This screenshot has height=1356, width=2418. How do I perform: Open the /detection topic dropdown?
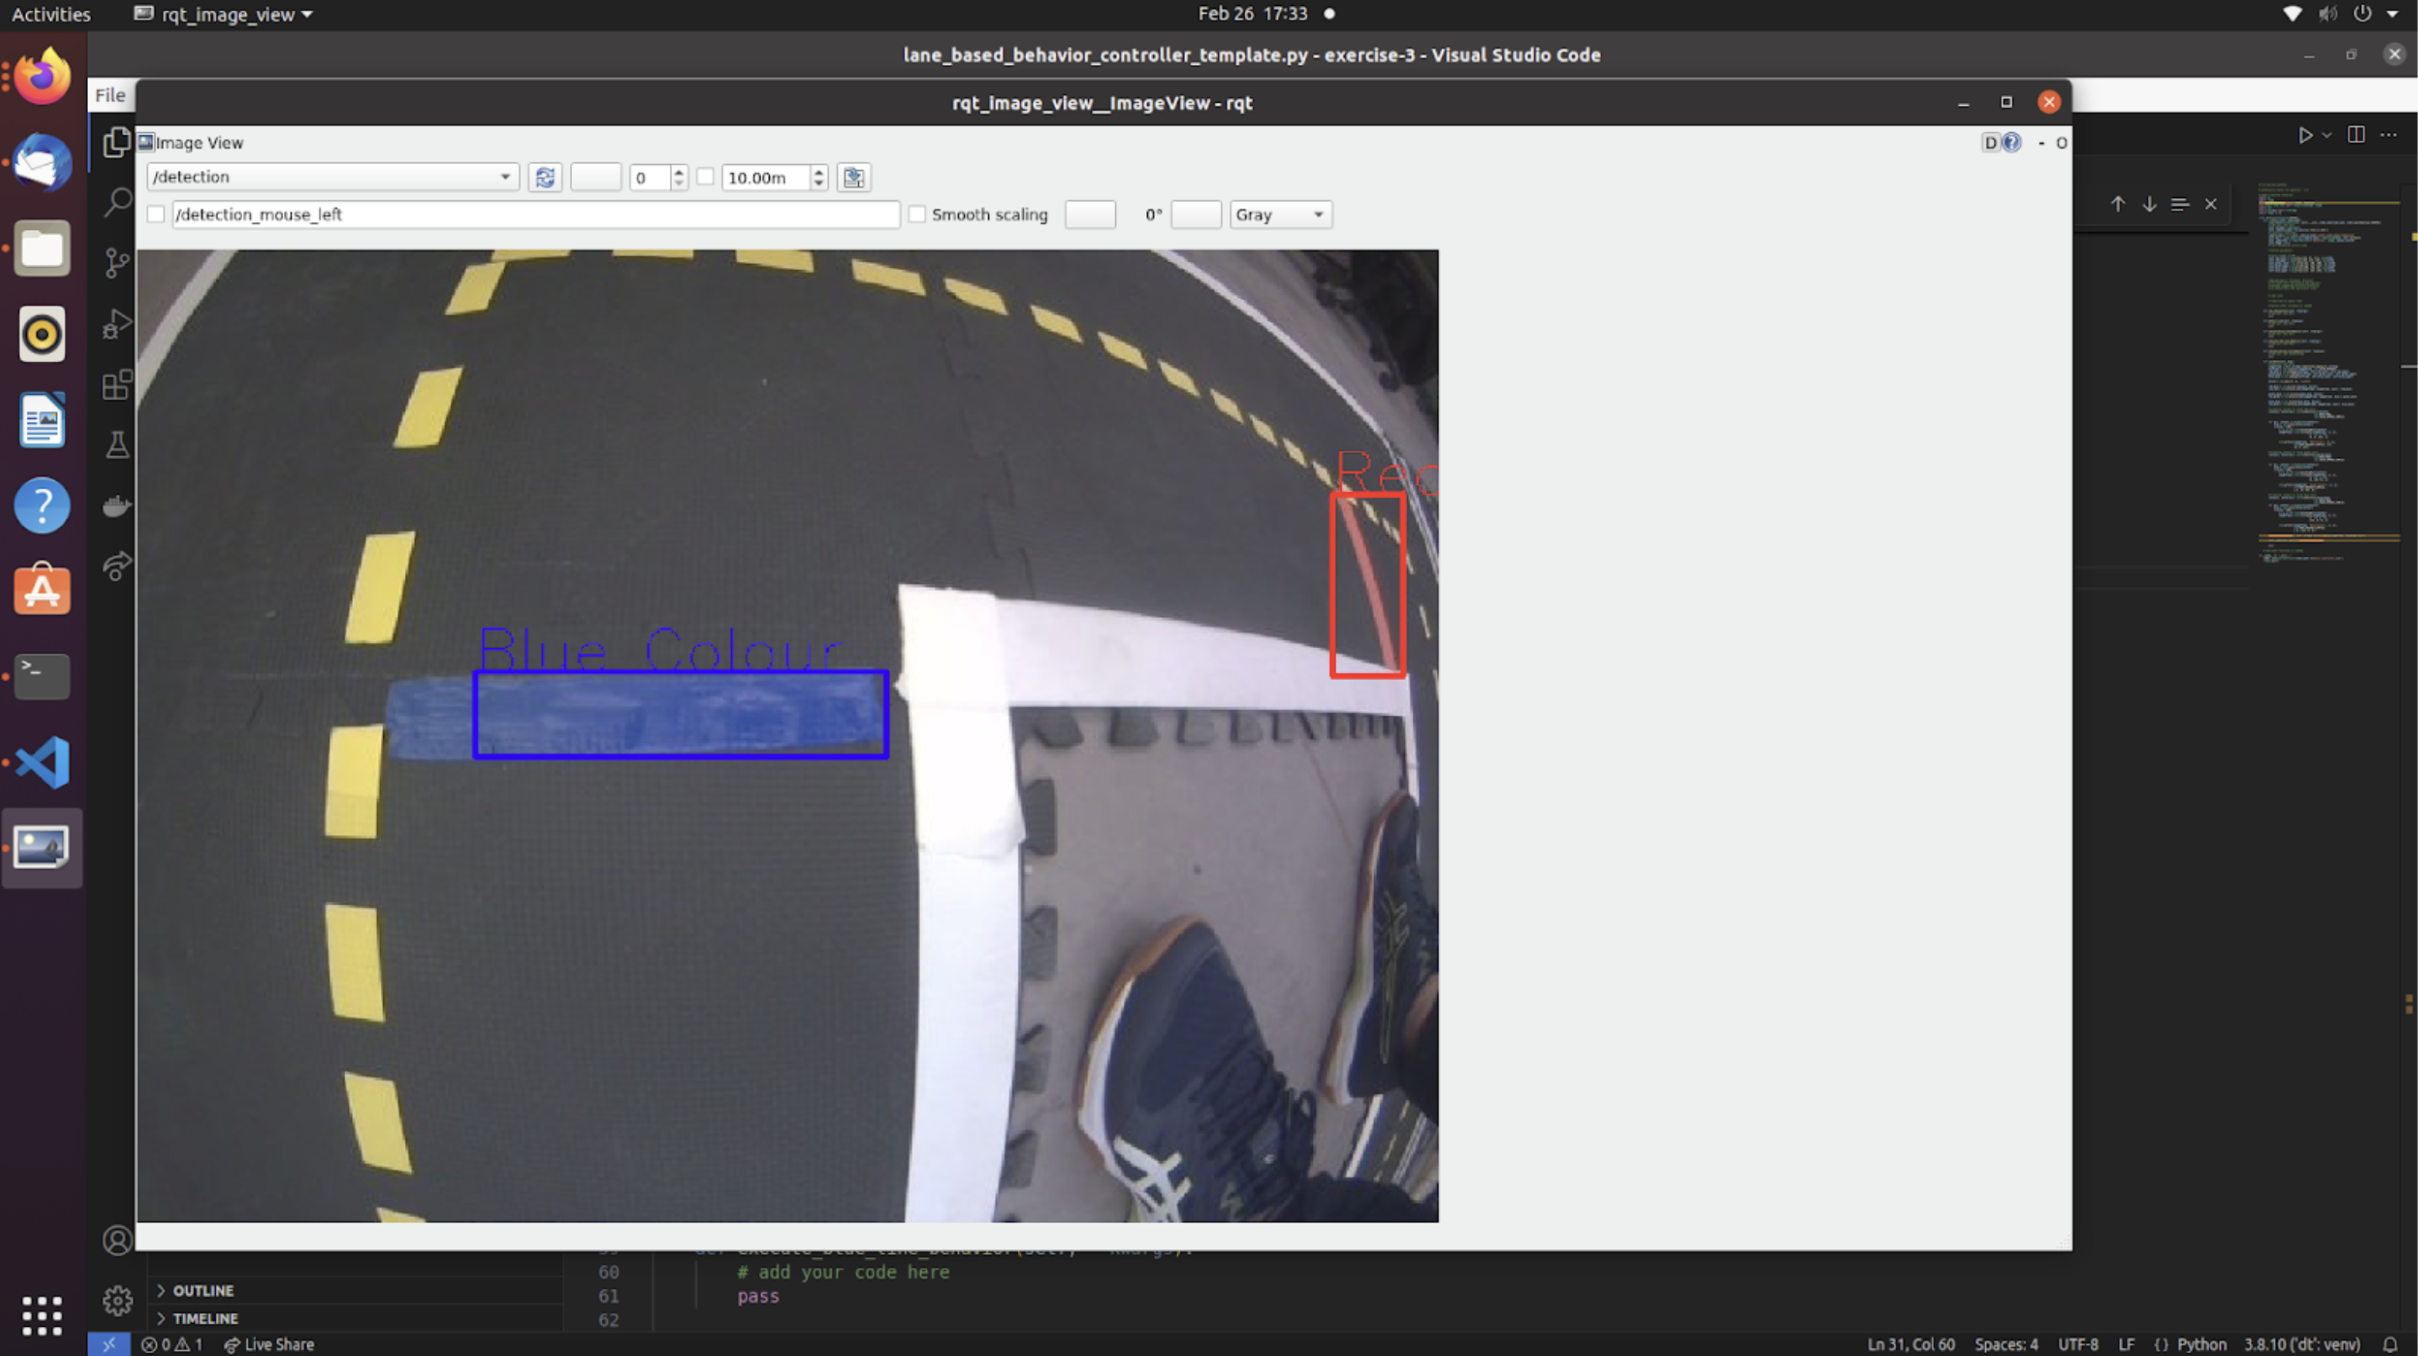tap(331, 177)
